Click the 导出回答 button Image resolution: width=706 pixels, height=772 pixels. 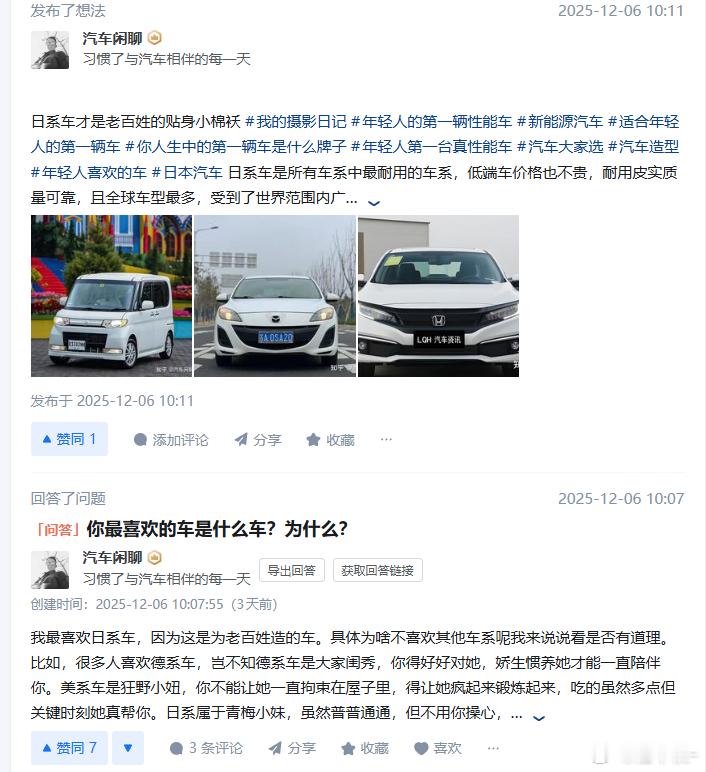291,570
